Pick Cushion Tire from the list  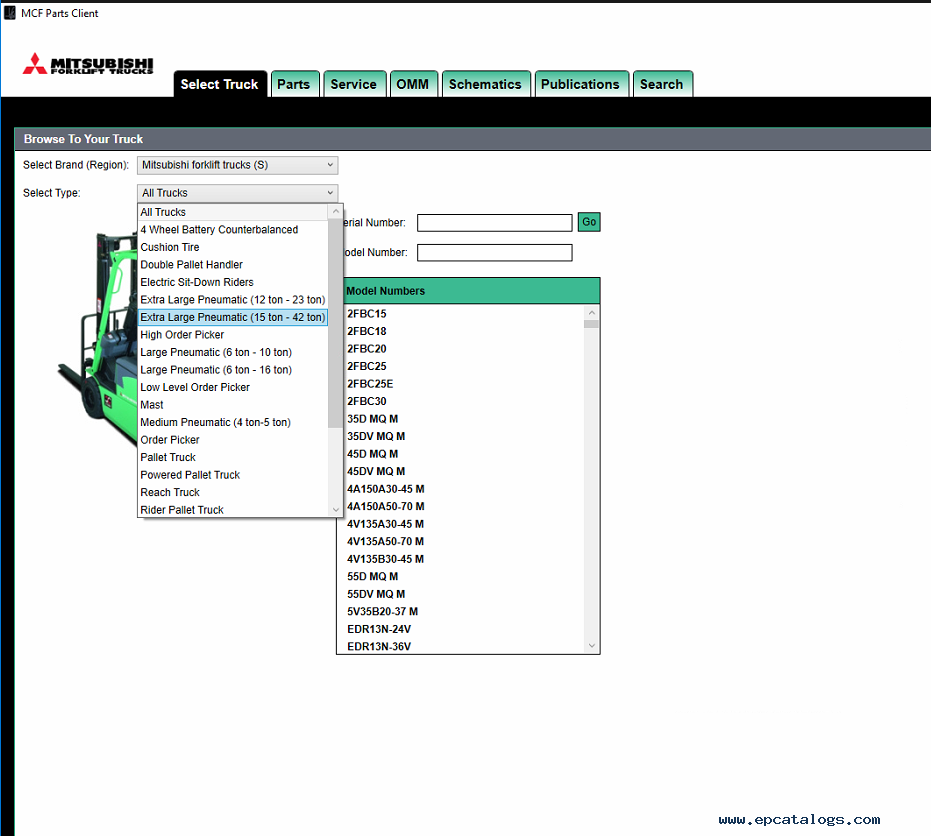tap(233, 247)
